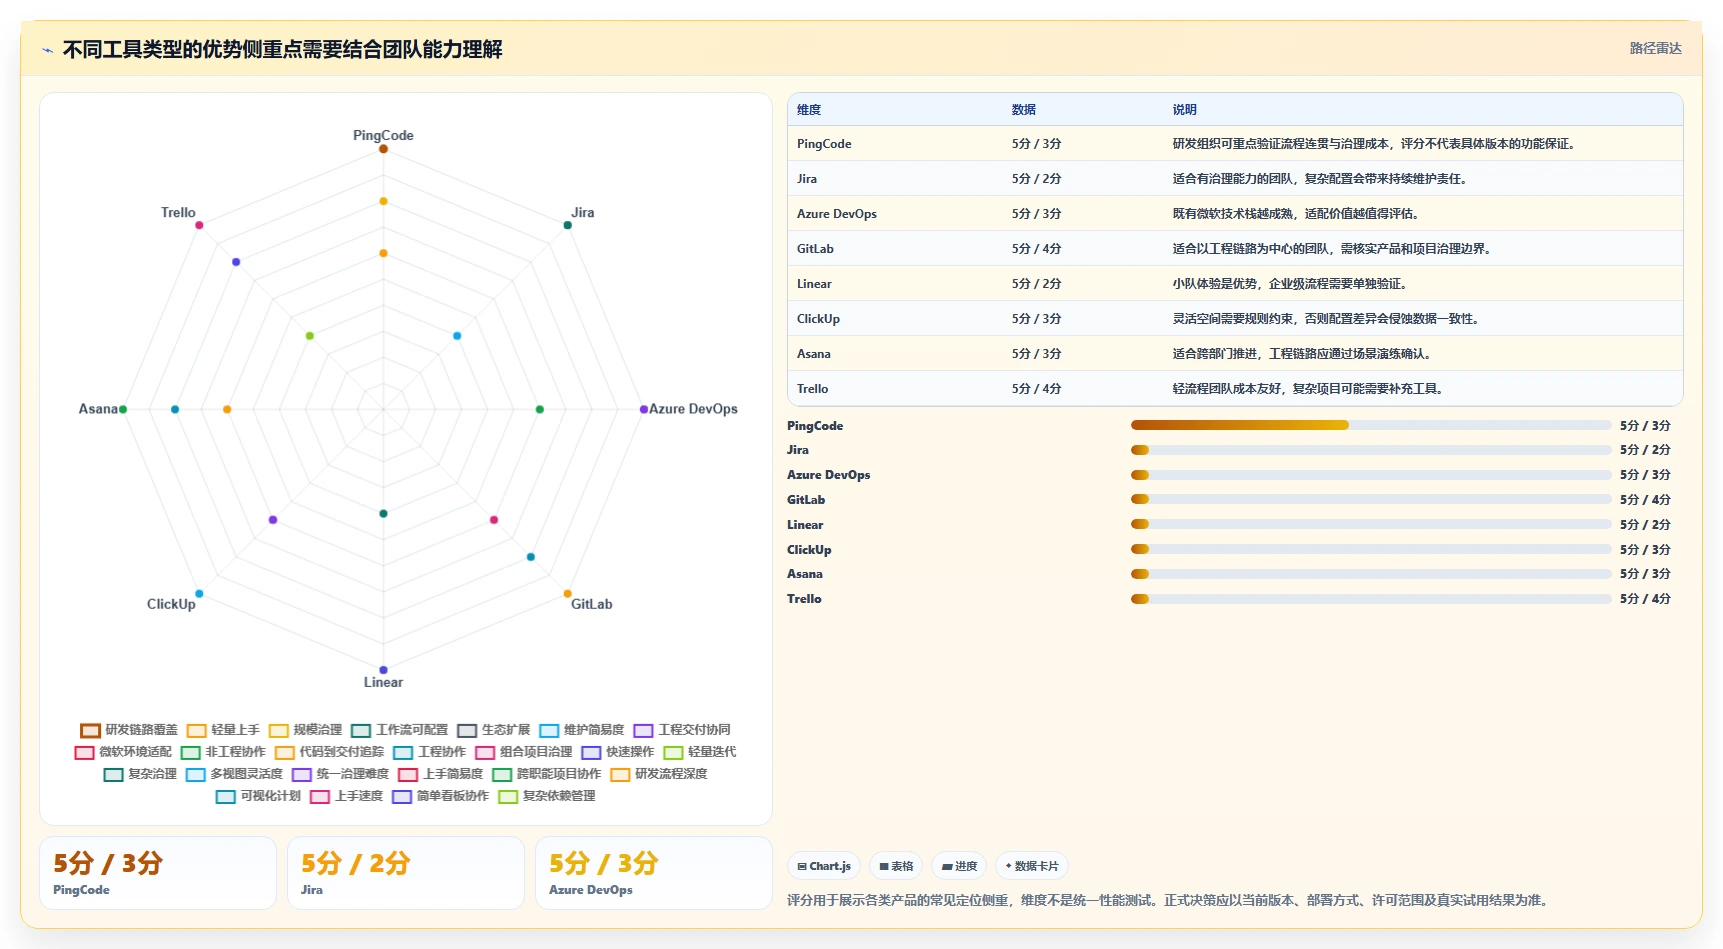Click the 复杂治理 legend swatch
Screen dimensions: 1723x949
pyautogui.click(x=113, y=774)
